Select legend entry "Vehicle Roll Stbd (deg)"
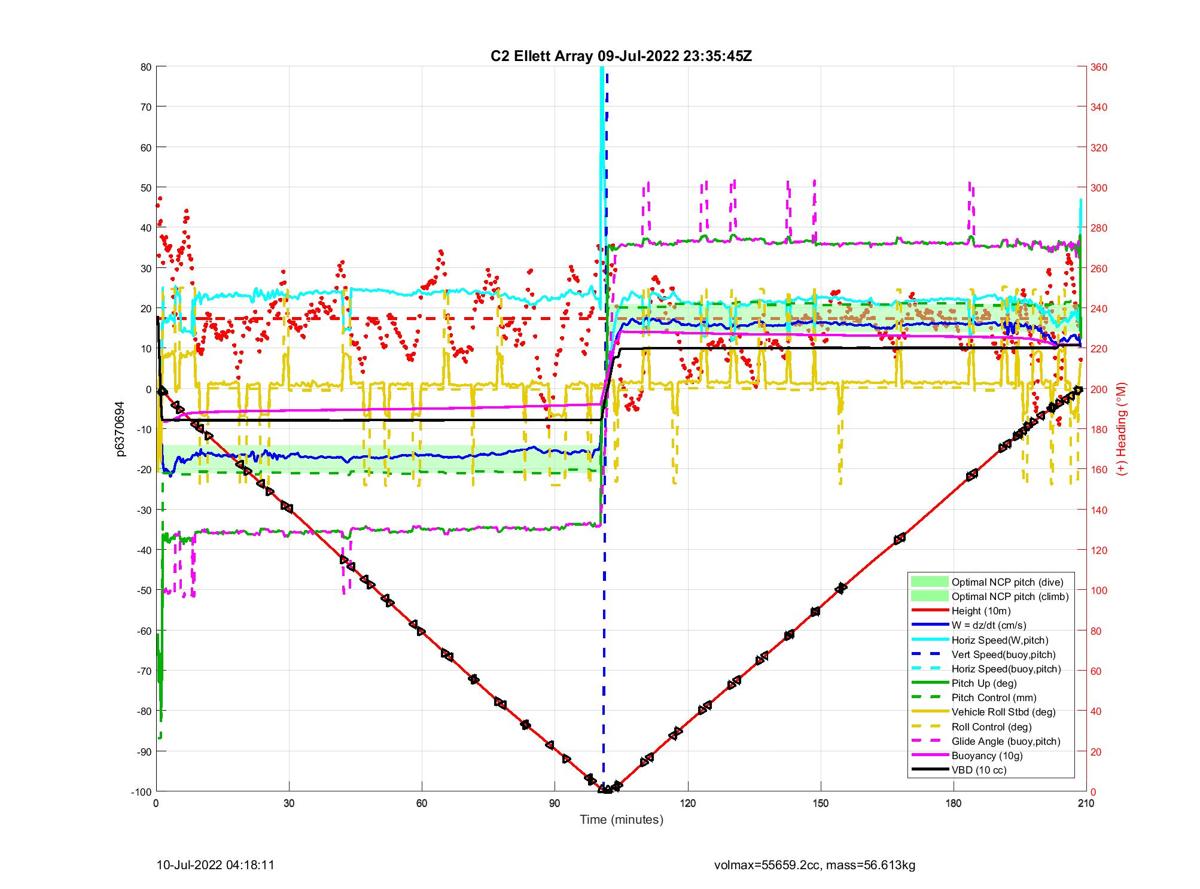The image size is (1200, 889). pyautogui.click(x=1003, y=712)
